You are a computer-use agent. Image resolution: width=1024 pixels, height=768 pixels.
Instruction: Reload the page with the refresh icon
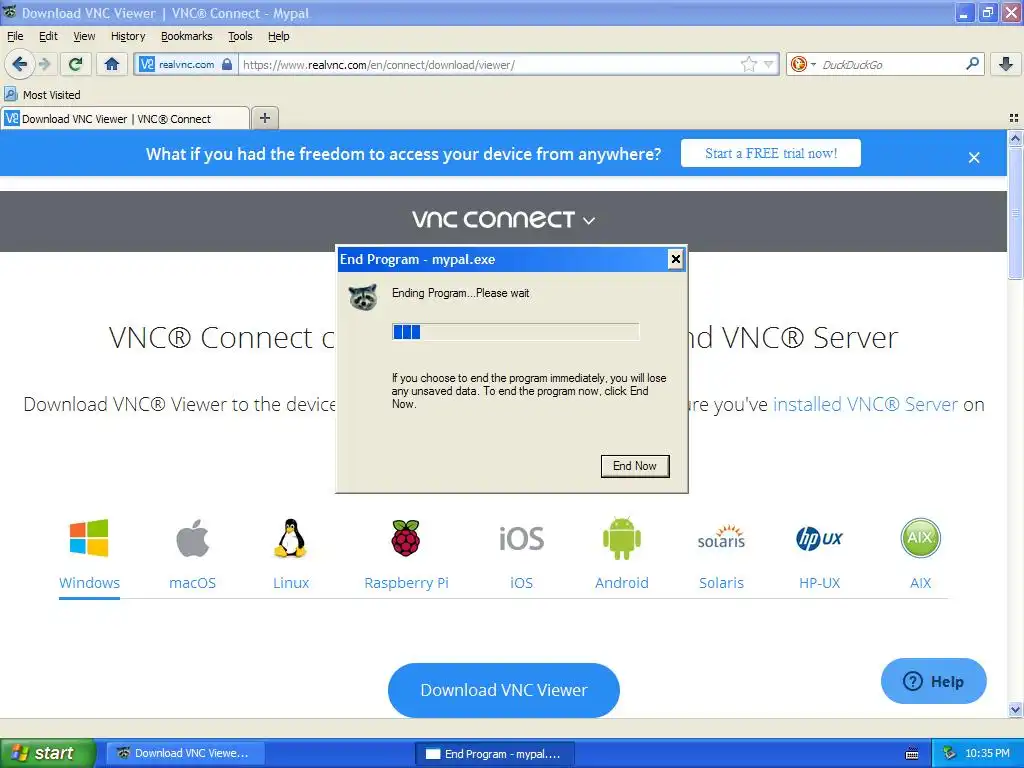tap(75, 64)
